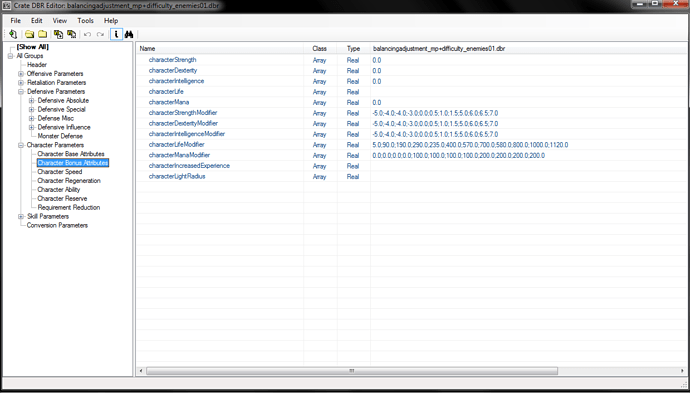Select Character Ability in the tree
Viewport: 690px width, 393px height.
pos(59,190)
